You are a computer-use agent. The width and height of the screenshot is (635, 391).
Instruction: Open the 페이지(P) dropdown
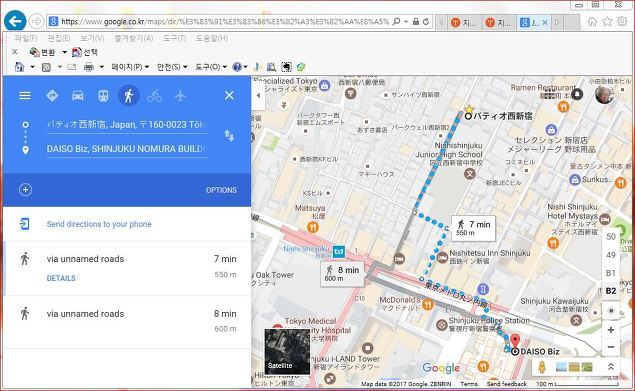[130, 67]
